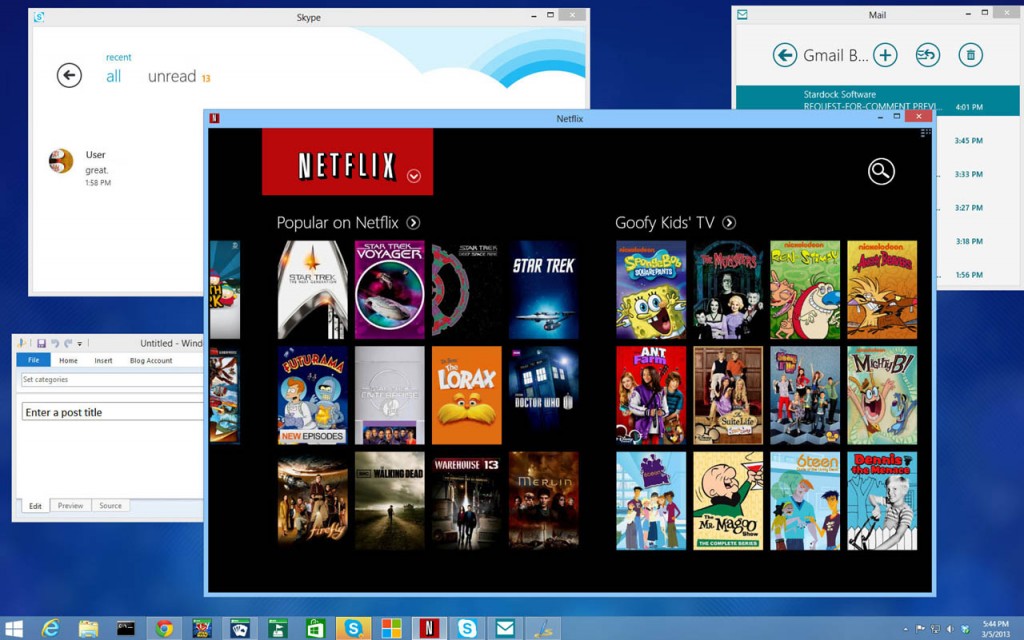Open the Blog Account tab
1024x640 pixels.
tap(151, 360)
